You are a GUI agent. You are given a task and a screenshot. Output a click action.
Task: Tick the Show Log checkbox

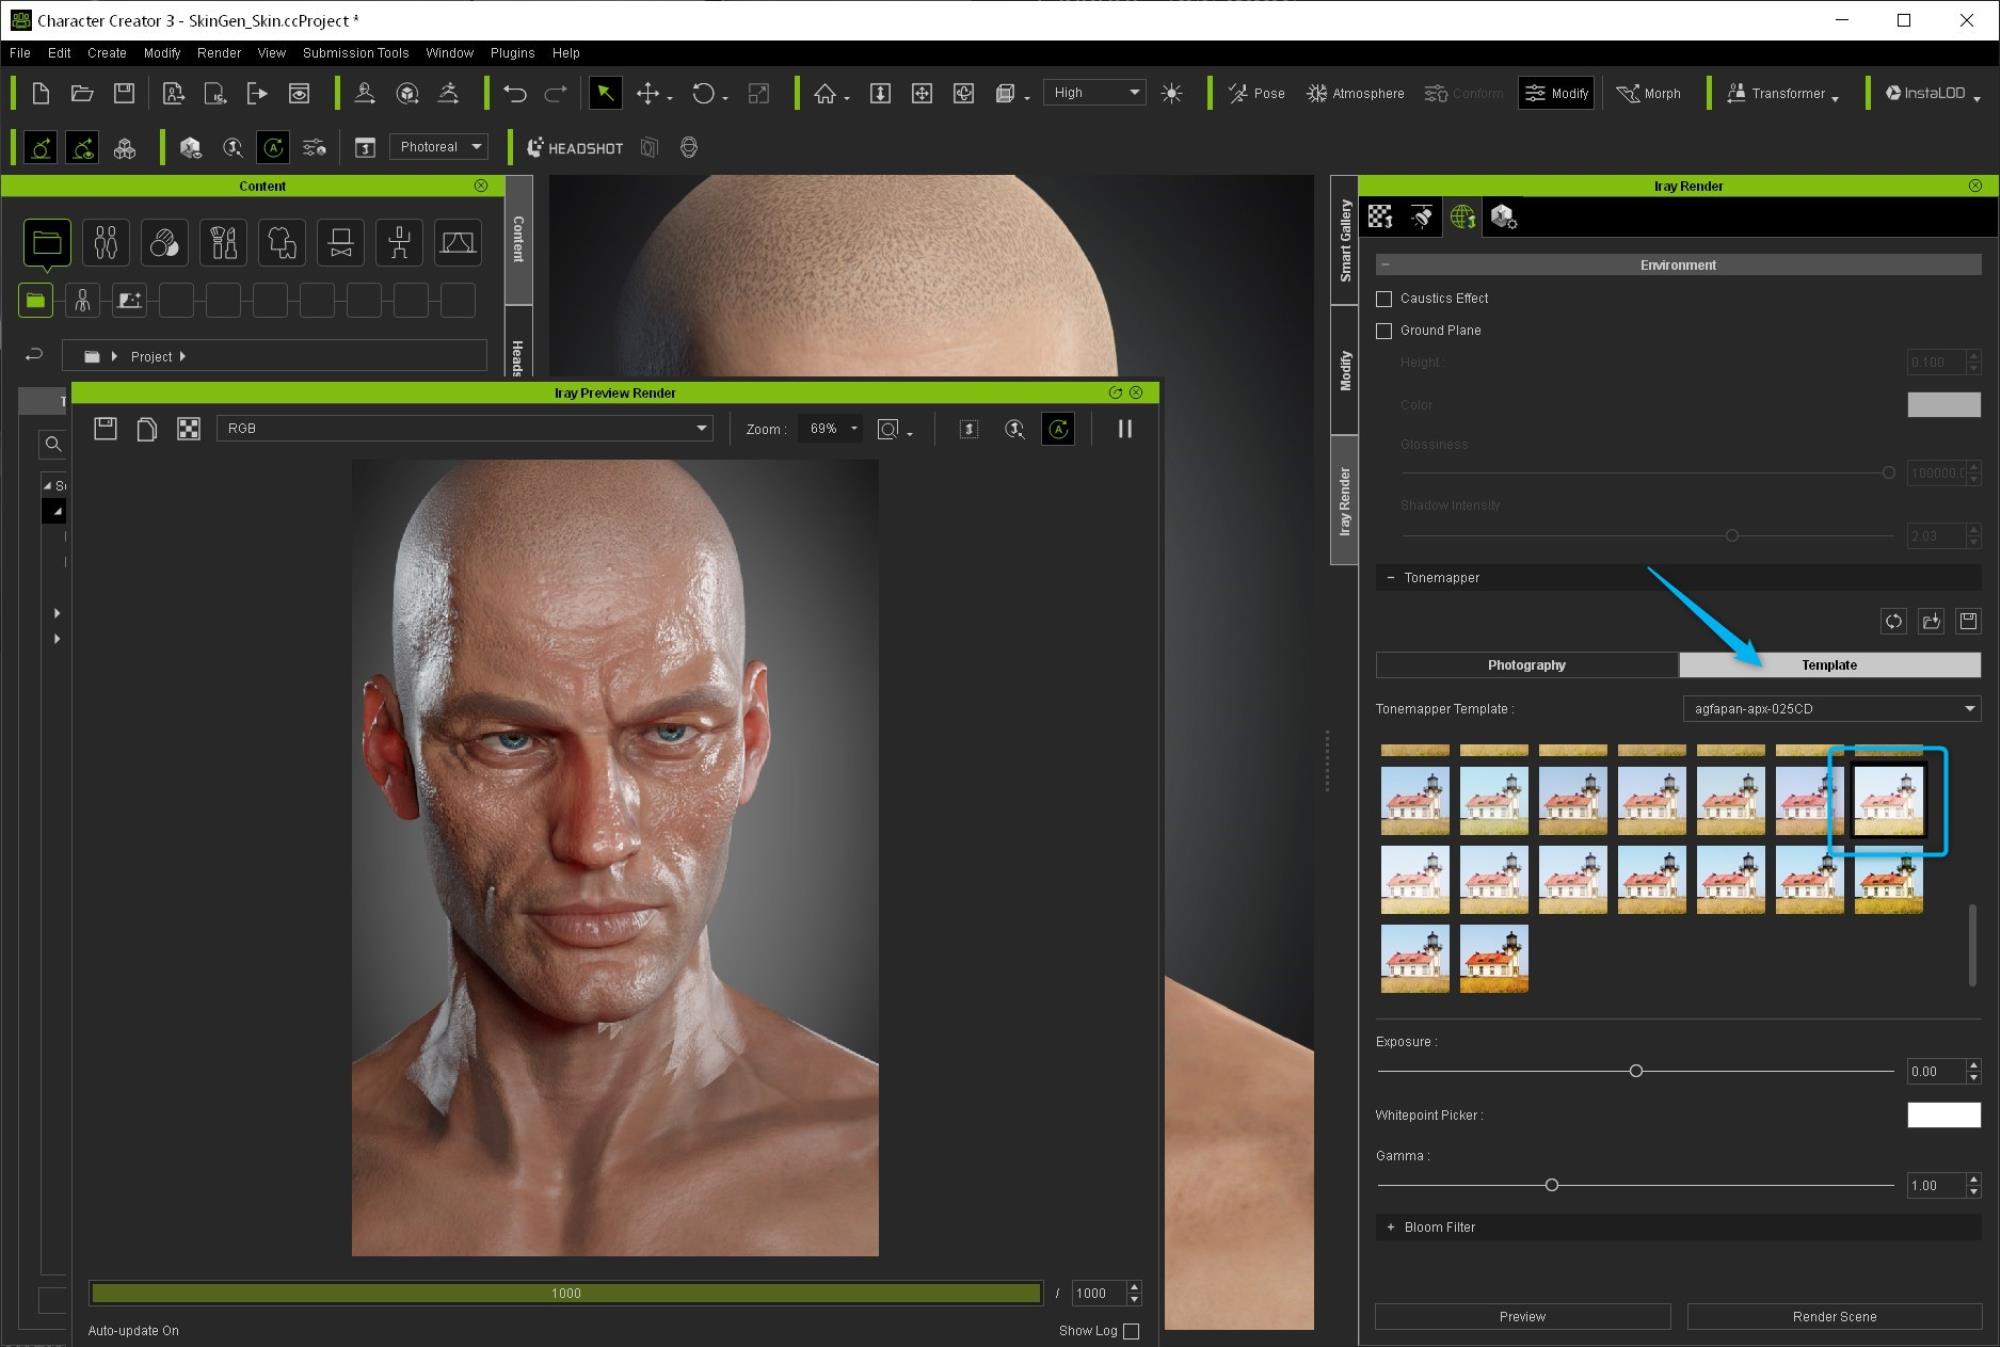[1131, 1331]
